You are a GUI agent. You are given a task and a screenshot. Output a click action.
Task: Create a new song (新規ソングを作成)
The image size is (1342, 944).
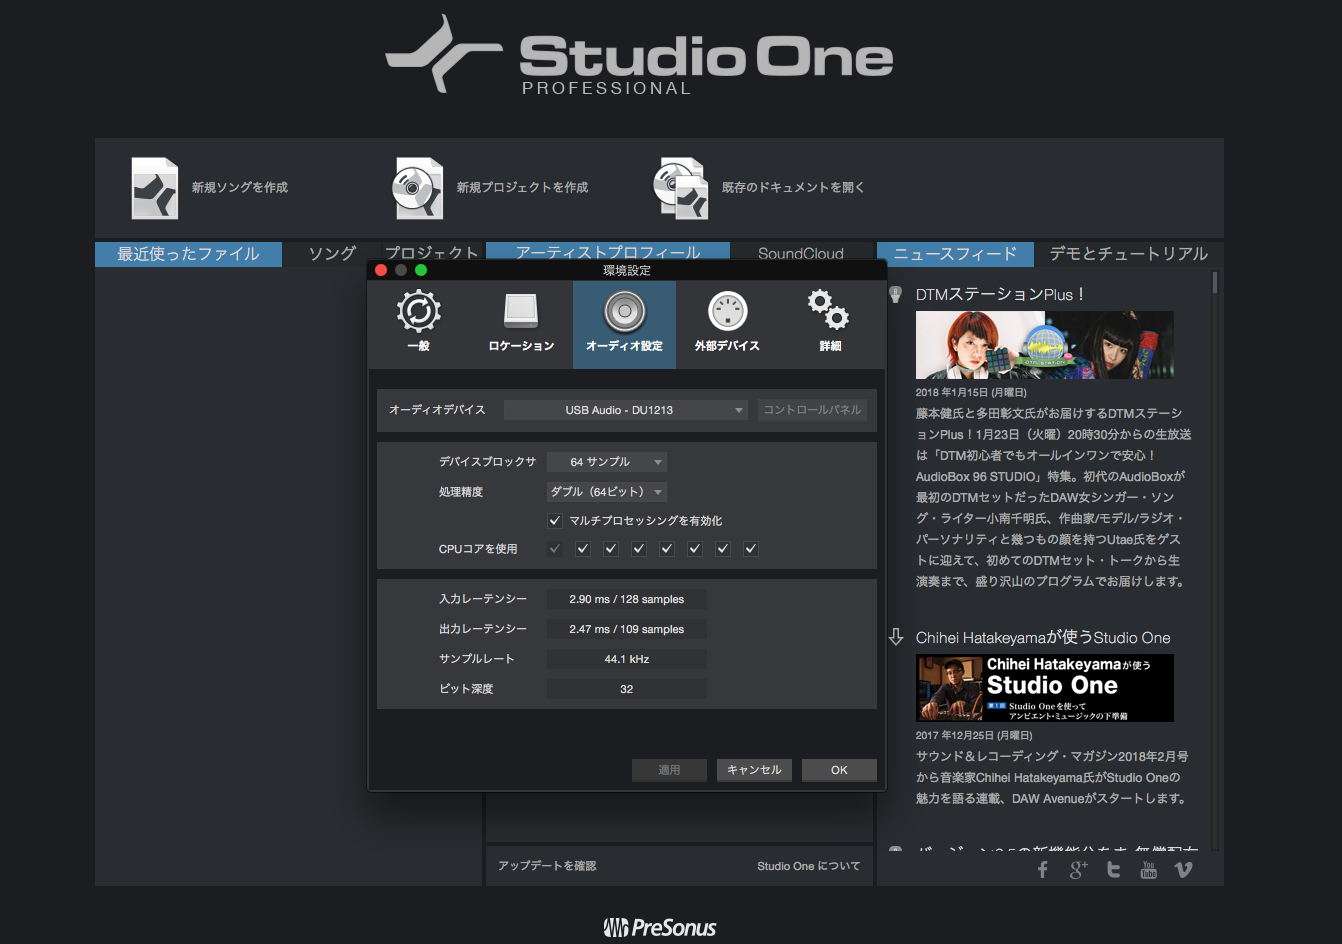tap(209, 188)
